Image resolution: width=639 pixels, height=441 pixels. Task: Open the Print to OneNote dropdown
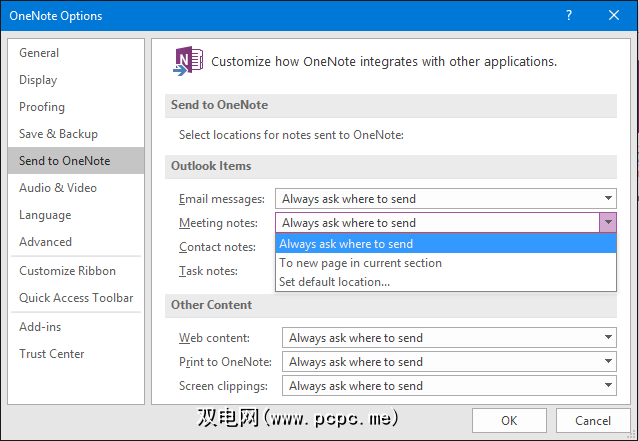[x=609, y=362]
